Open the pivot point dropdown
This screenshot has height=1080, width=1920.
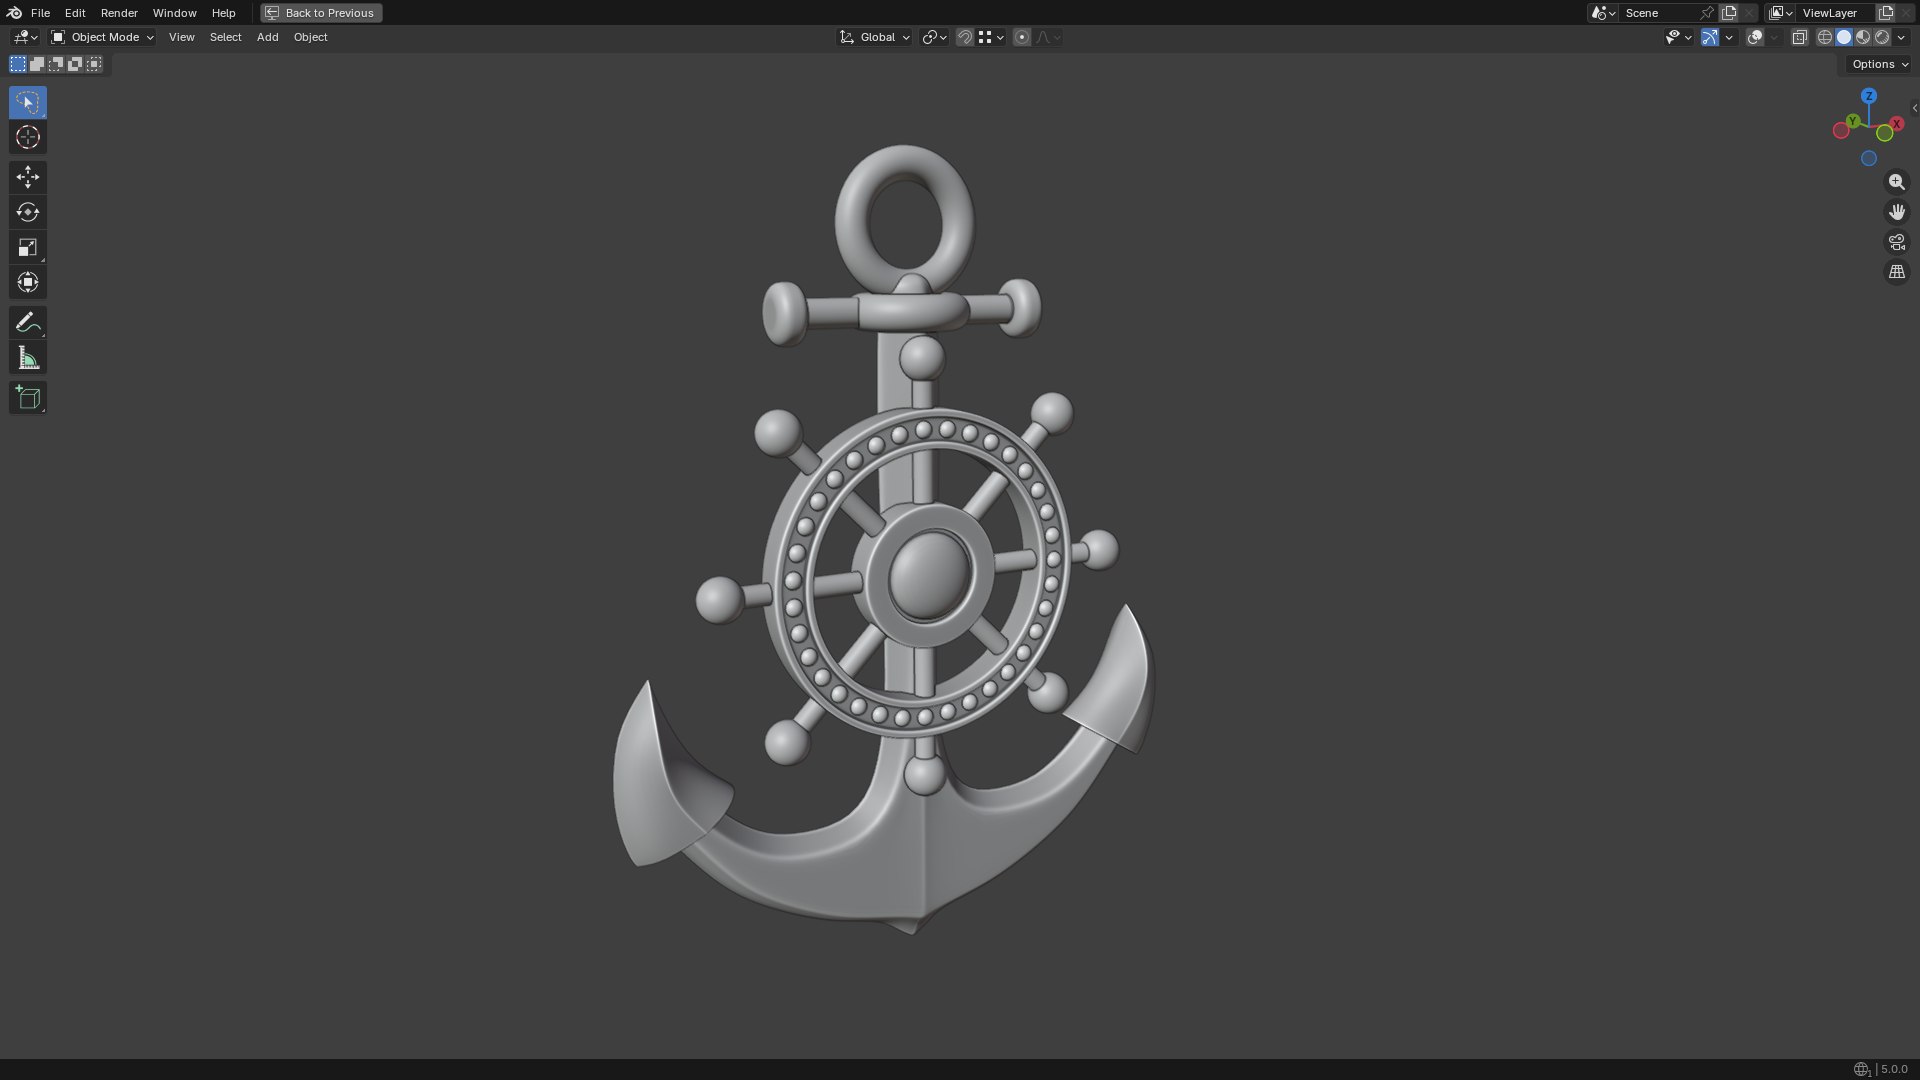pyautogui.click(x=934, y=37)
